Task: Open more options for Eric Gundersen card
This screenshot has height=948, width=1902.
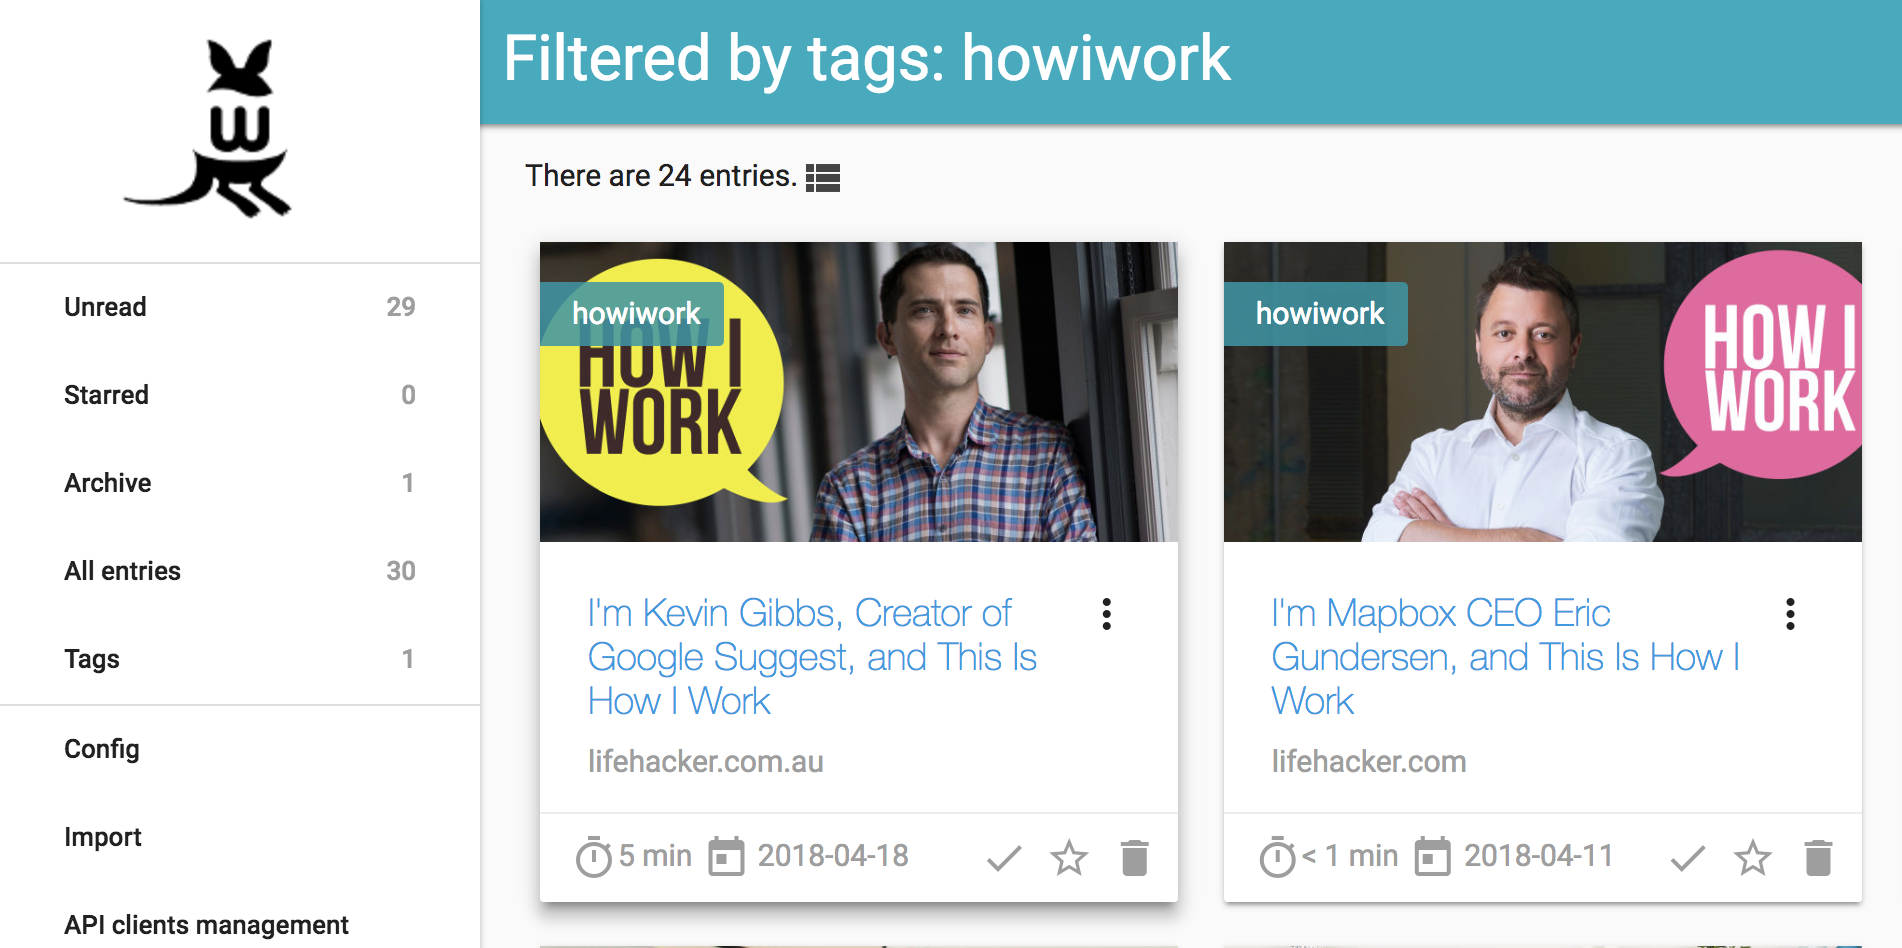Action: pyautogui.click(x=1790, y=614)
